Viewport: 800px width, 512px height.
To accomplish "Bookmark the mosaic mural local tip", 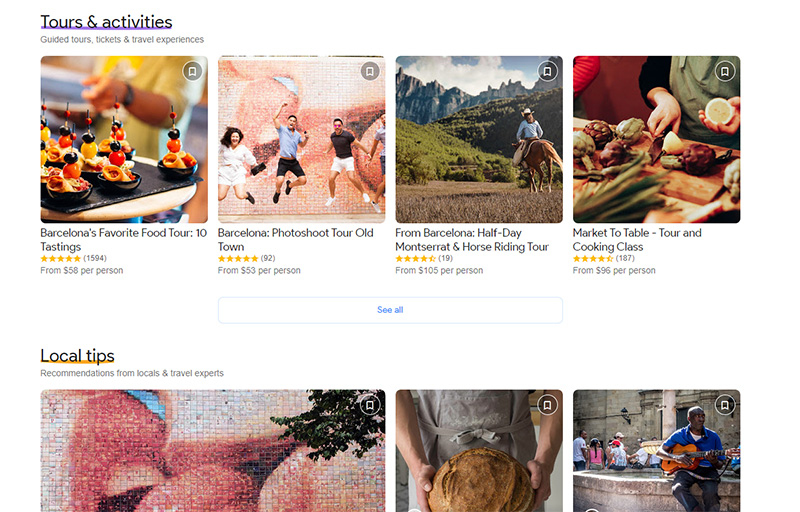I will (370, 405).
